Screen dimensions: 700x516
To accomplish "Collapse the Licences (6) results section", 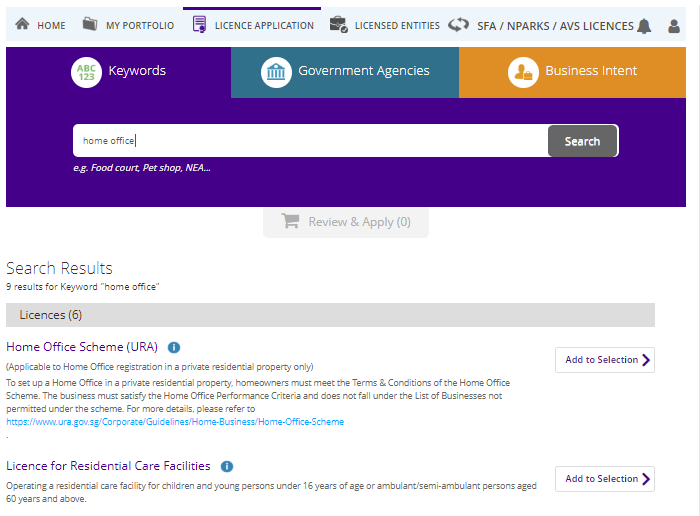I will 330,315.
